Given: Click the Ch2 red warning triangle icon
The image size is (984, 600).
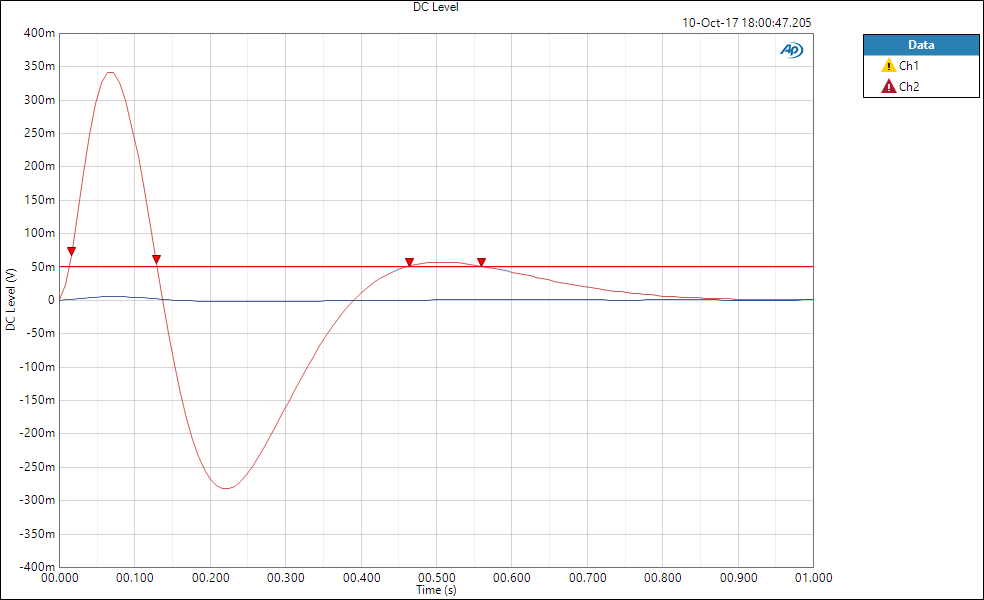Looking at the screenshot, I should (888, 87).
